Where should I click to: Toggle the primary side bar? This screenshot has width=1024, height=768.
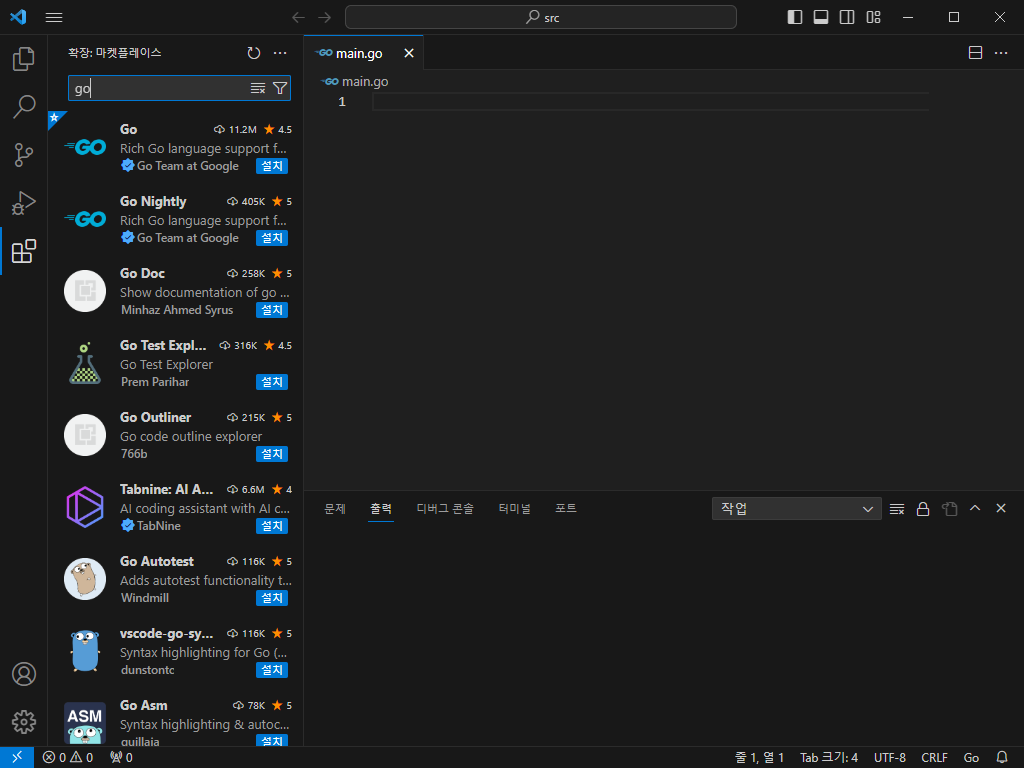[x=795, y=18]
